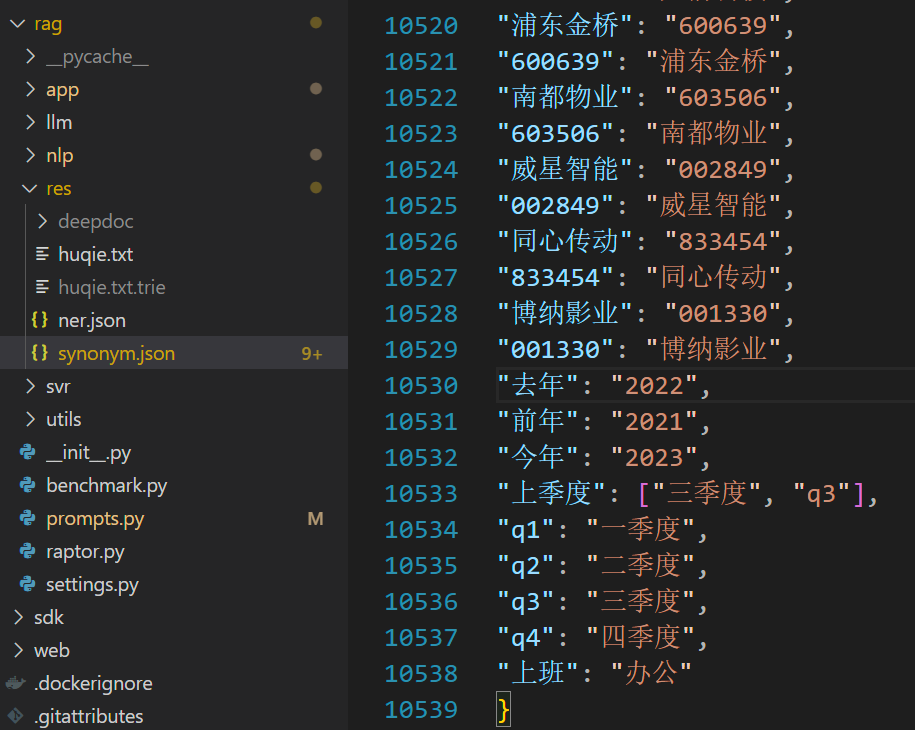Collapse the rag folder chevron
This screenshot has width=915, height=730.
(x=18, y=24)
